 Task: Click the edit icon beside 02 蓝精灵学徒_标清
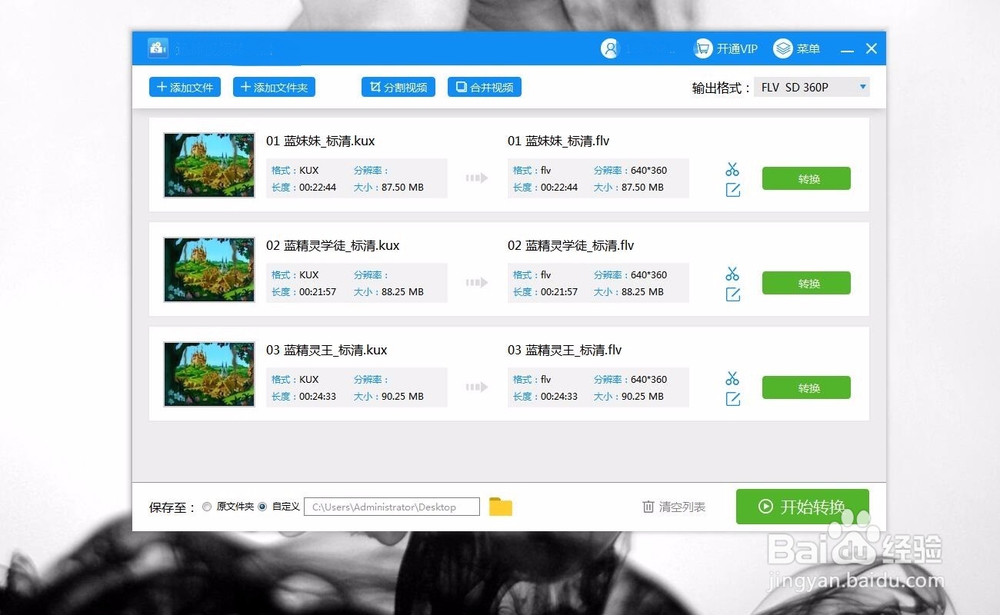pyautogui.click(x=732, y=294)
